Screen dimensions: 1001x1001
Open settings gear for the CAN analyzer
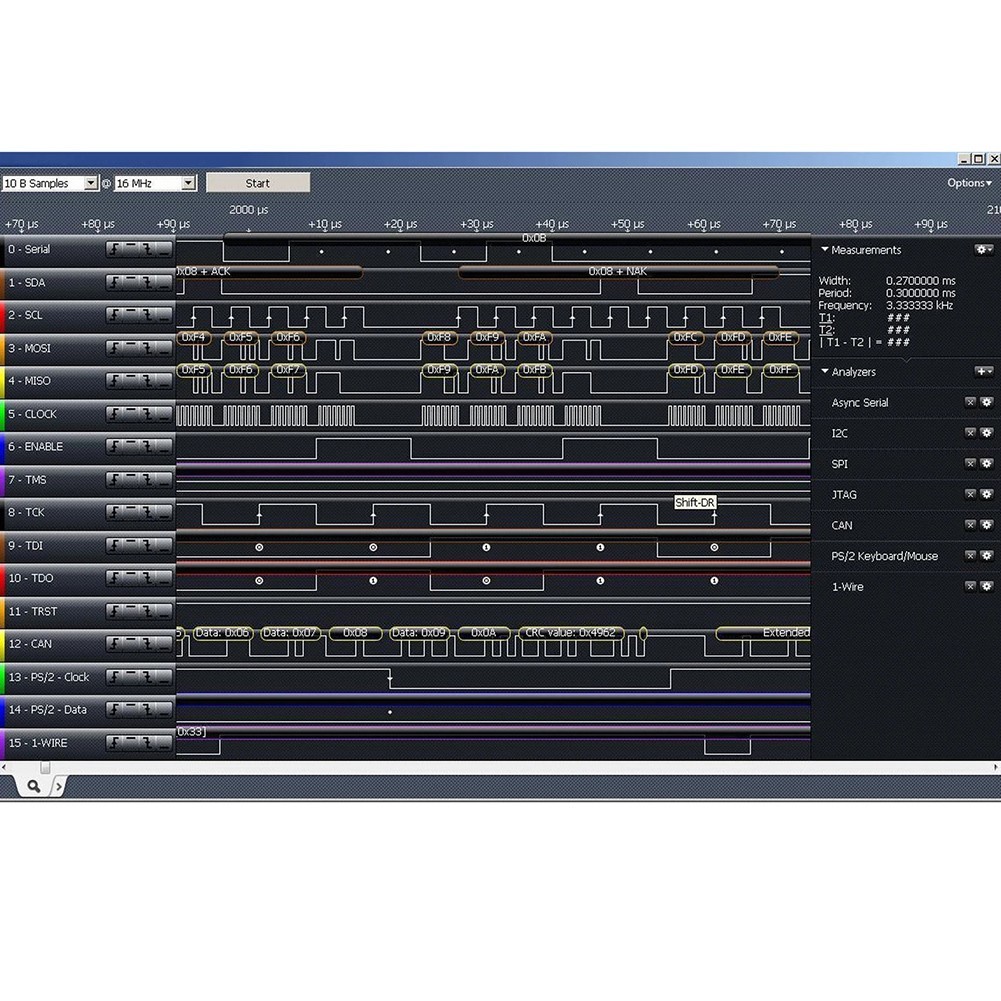(x=986, y=525)
